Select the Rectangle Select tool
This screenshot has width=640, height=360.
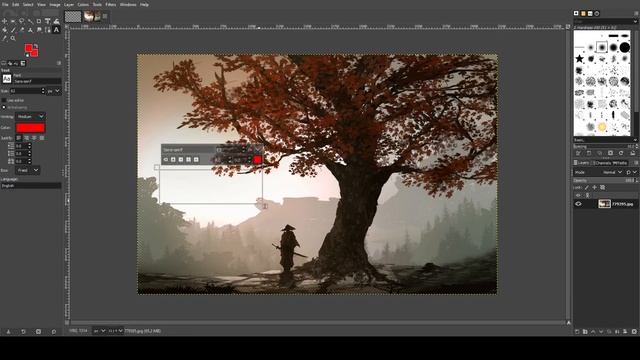click(x=13, y=21)
